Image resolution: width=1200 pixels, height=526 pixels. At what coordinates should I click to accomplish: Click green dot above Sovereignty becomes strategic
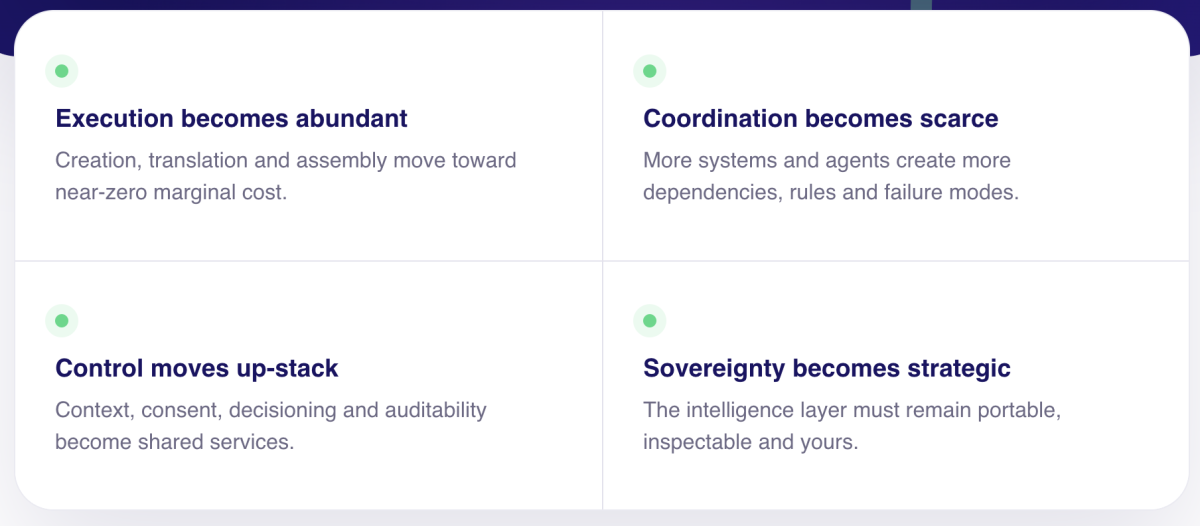649,321
